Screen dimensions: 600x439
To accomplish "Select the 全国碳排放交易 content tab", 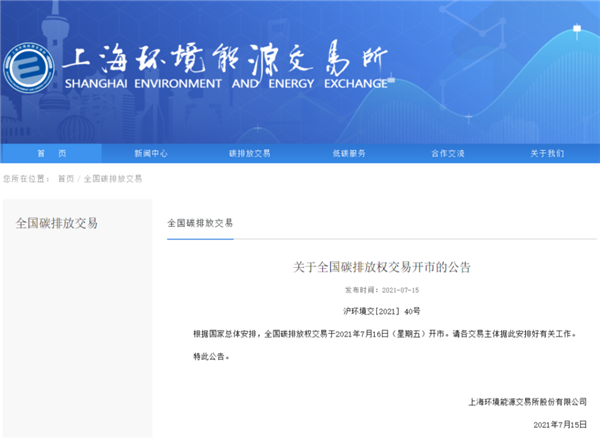I will coord(200,223).
